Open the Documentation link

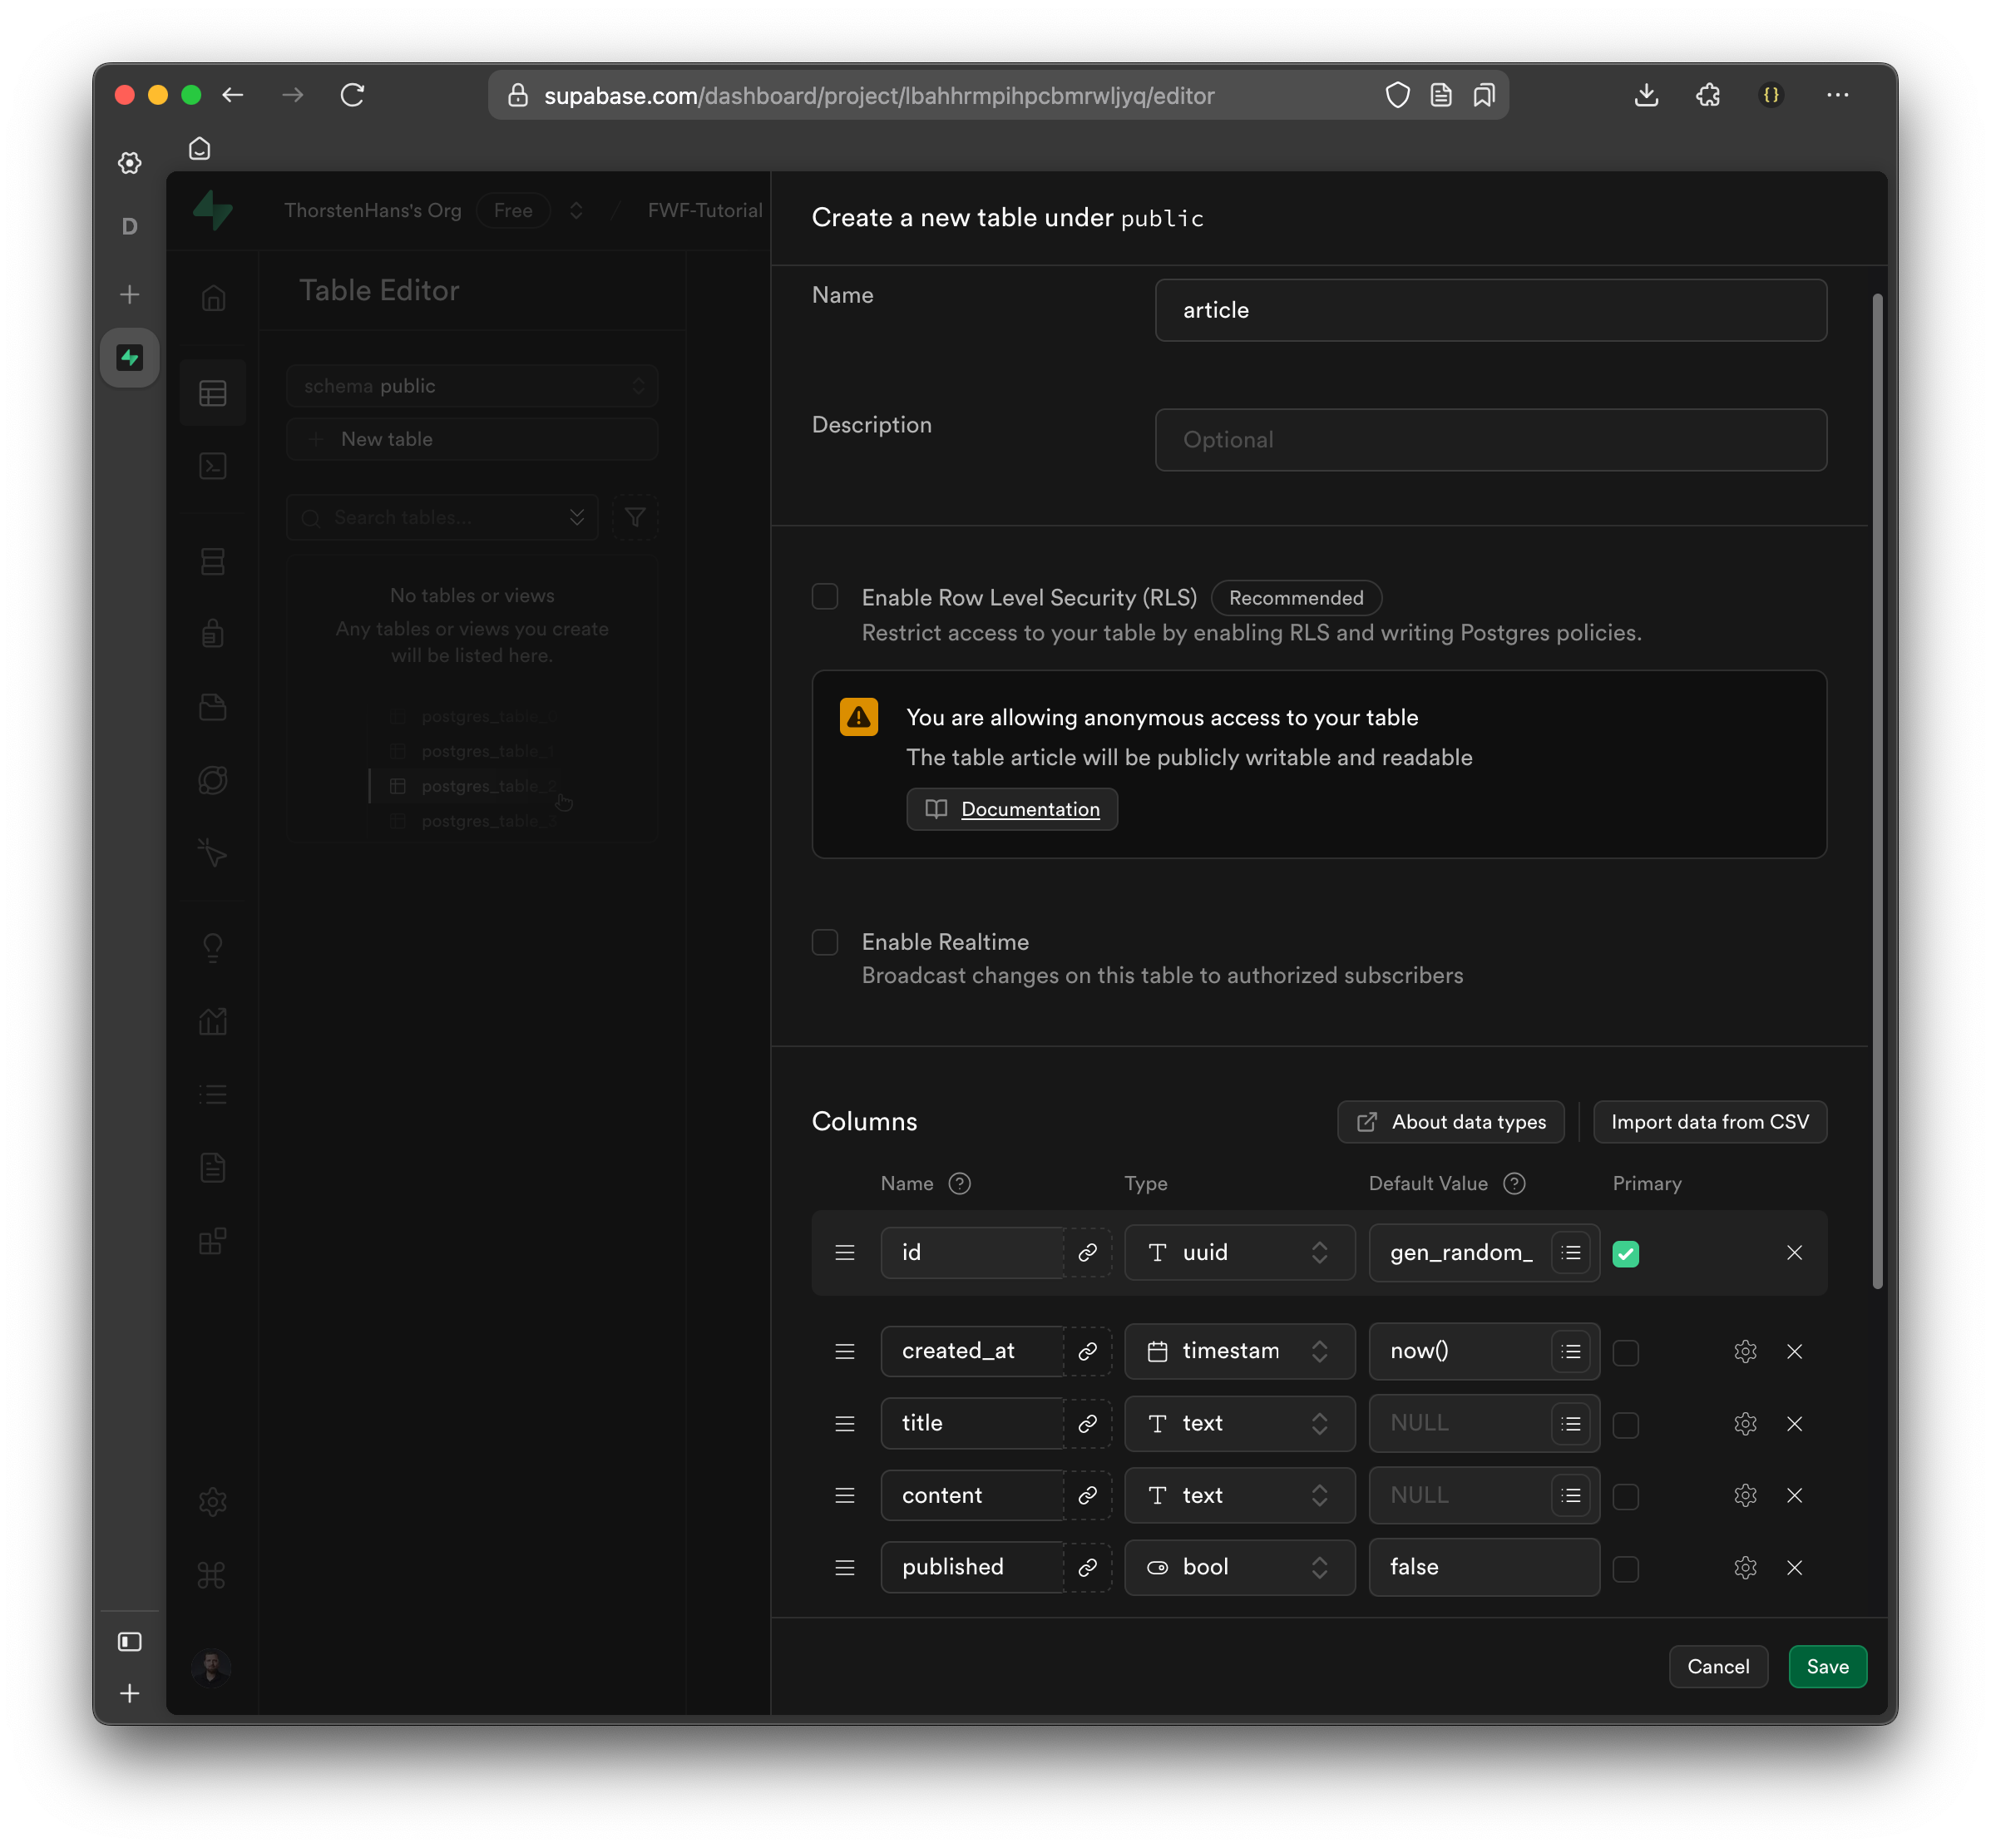pyautogui.click(x=1029, y=809)
